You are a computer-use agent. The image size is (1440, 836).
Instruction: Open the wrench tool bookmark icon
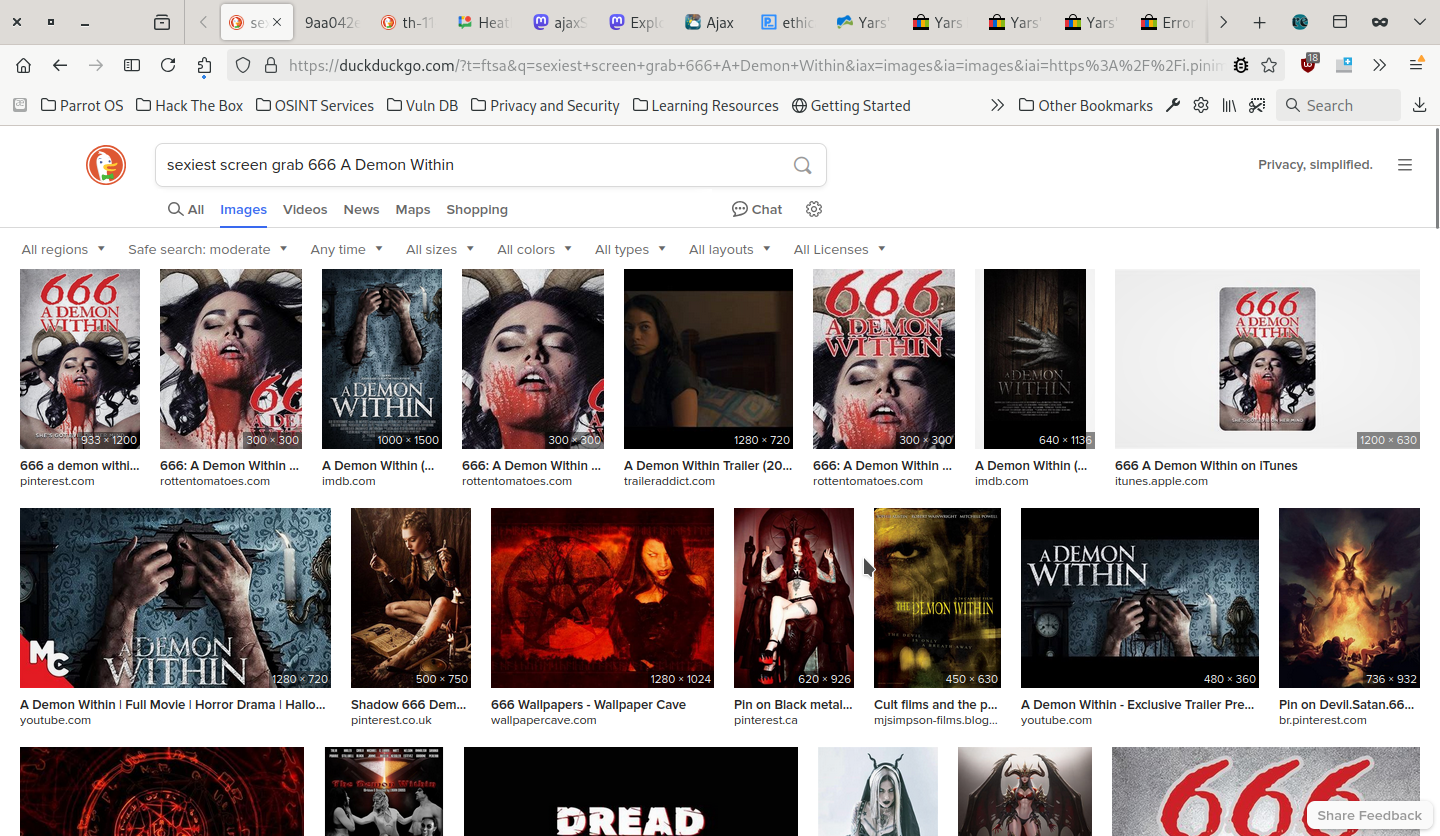1173,105
